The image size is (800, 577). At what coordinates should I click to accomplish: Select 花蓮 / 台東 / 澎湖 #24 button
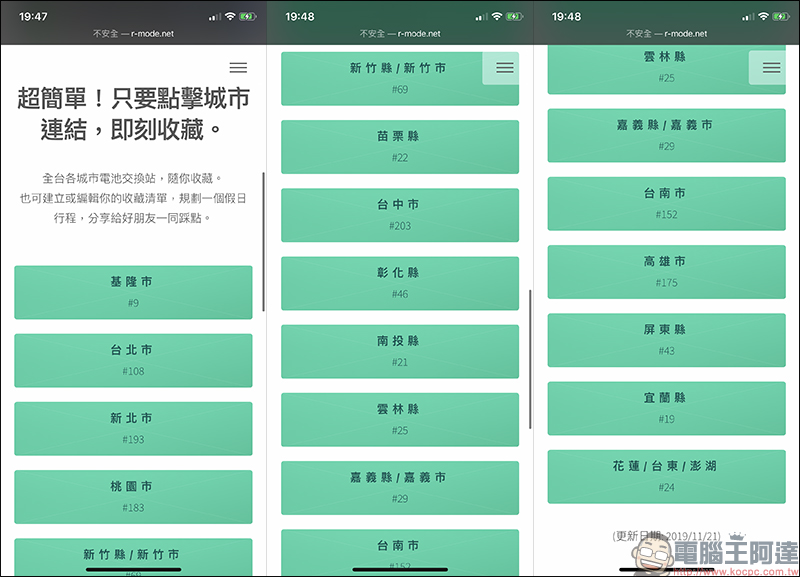point(666,476)
